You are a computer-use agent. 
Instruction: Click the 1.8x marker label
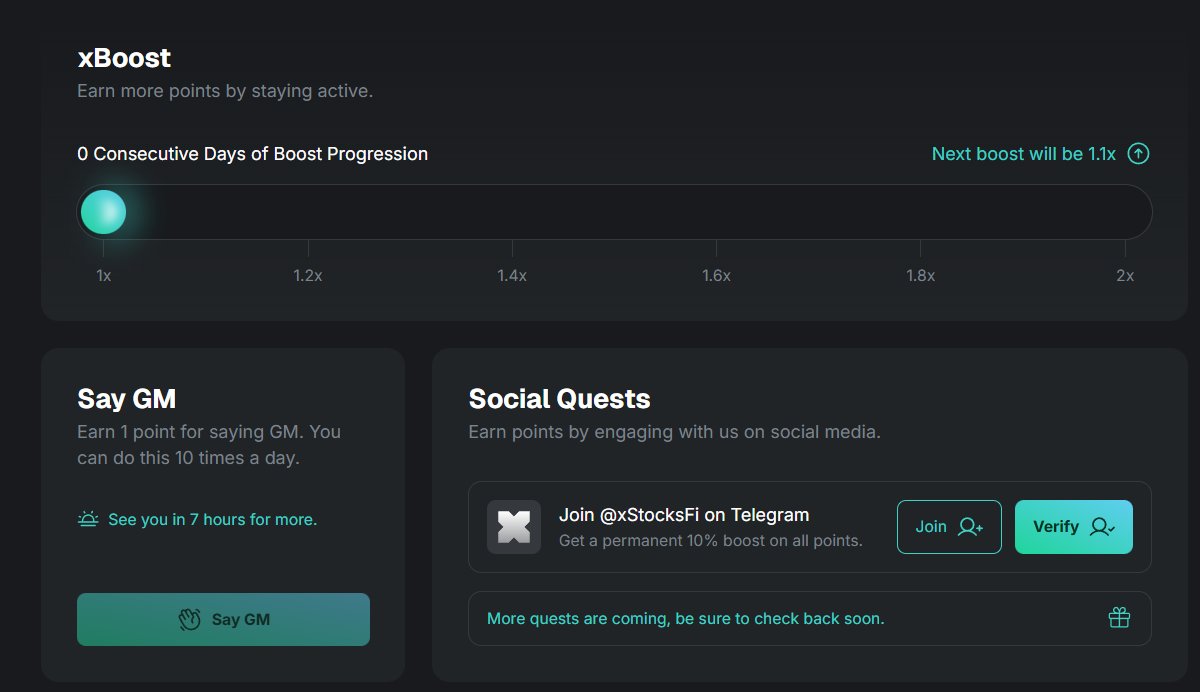(920, 276)
